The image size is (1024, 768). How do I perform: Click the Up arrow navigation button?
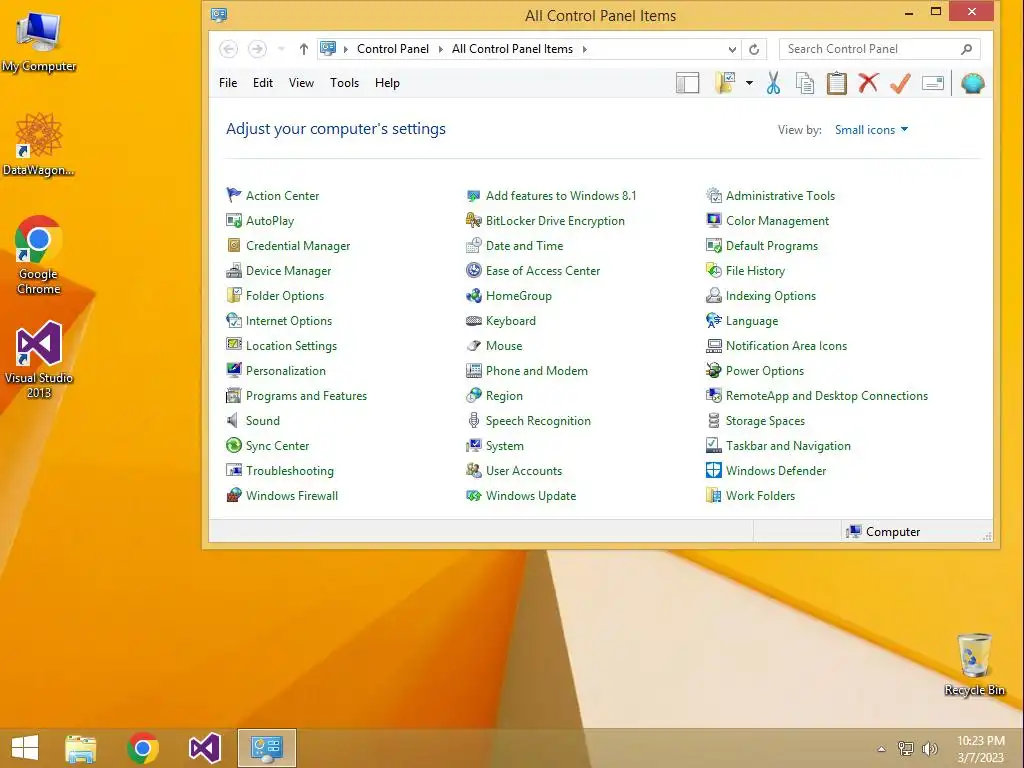click(x=304, y=49)
